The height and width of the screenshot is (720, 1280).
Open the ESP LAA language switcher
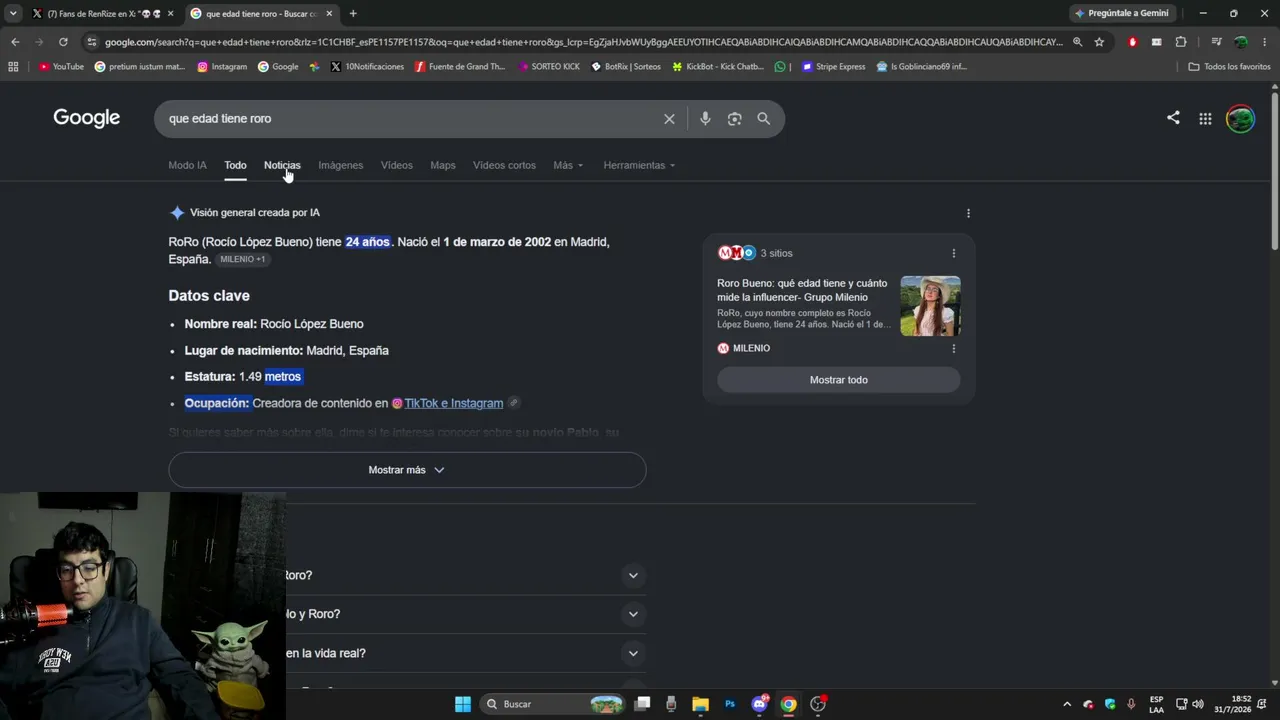coord(1156,704)
